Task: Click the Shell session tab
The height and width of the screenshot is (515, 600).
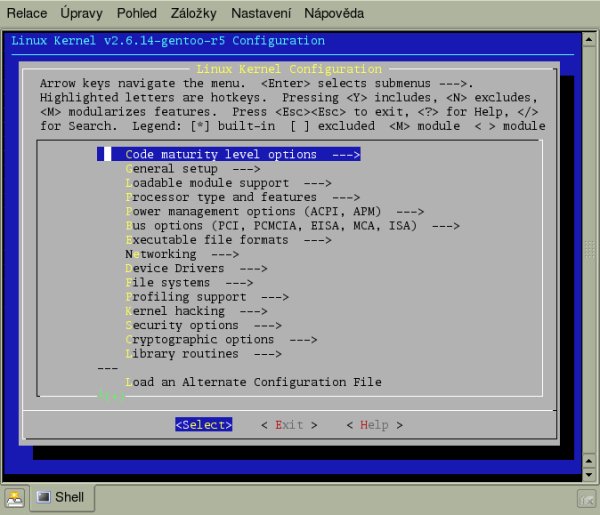Action: (x=62, y=497)
